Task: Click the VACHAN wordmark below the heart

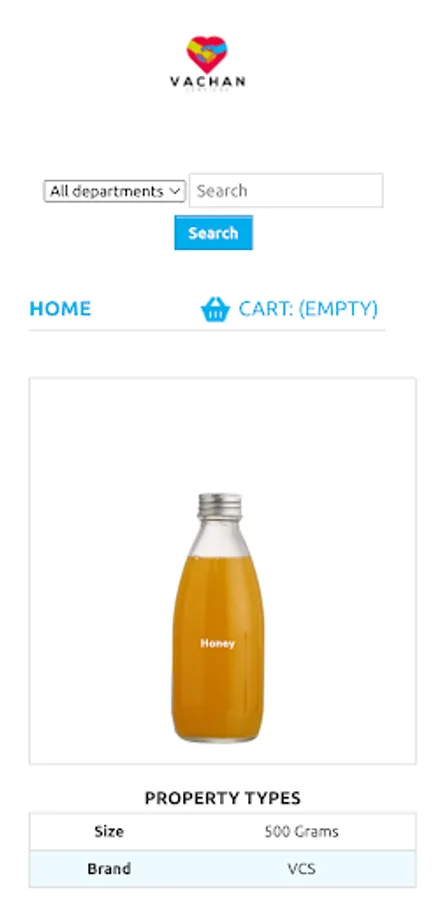Action: point(207,82)
